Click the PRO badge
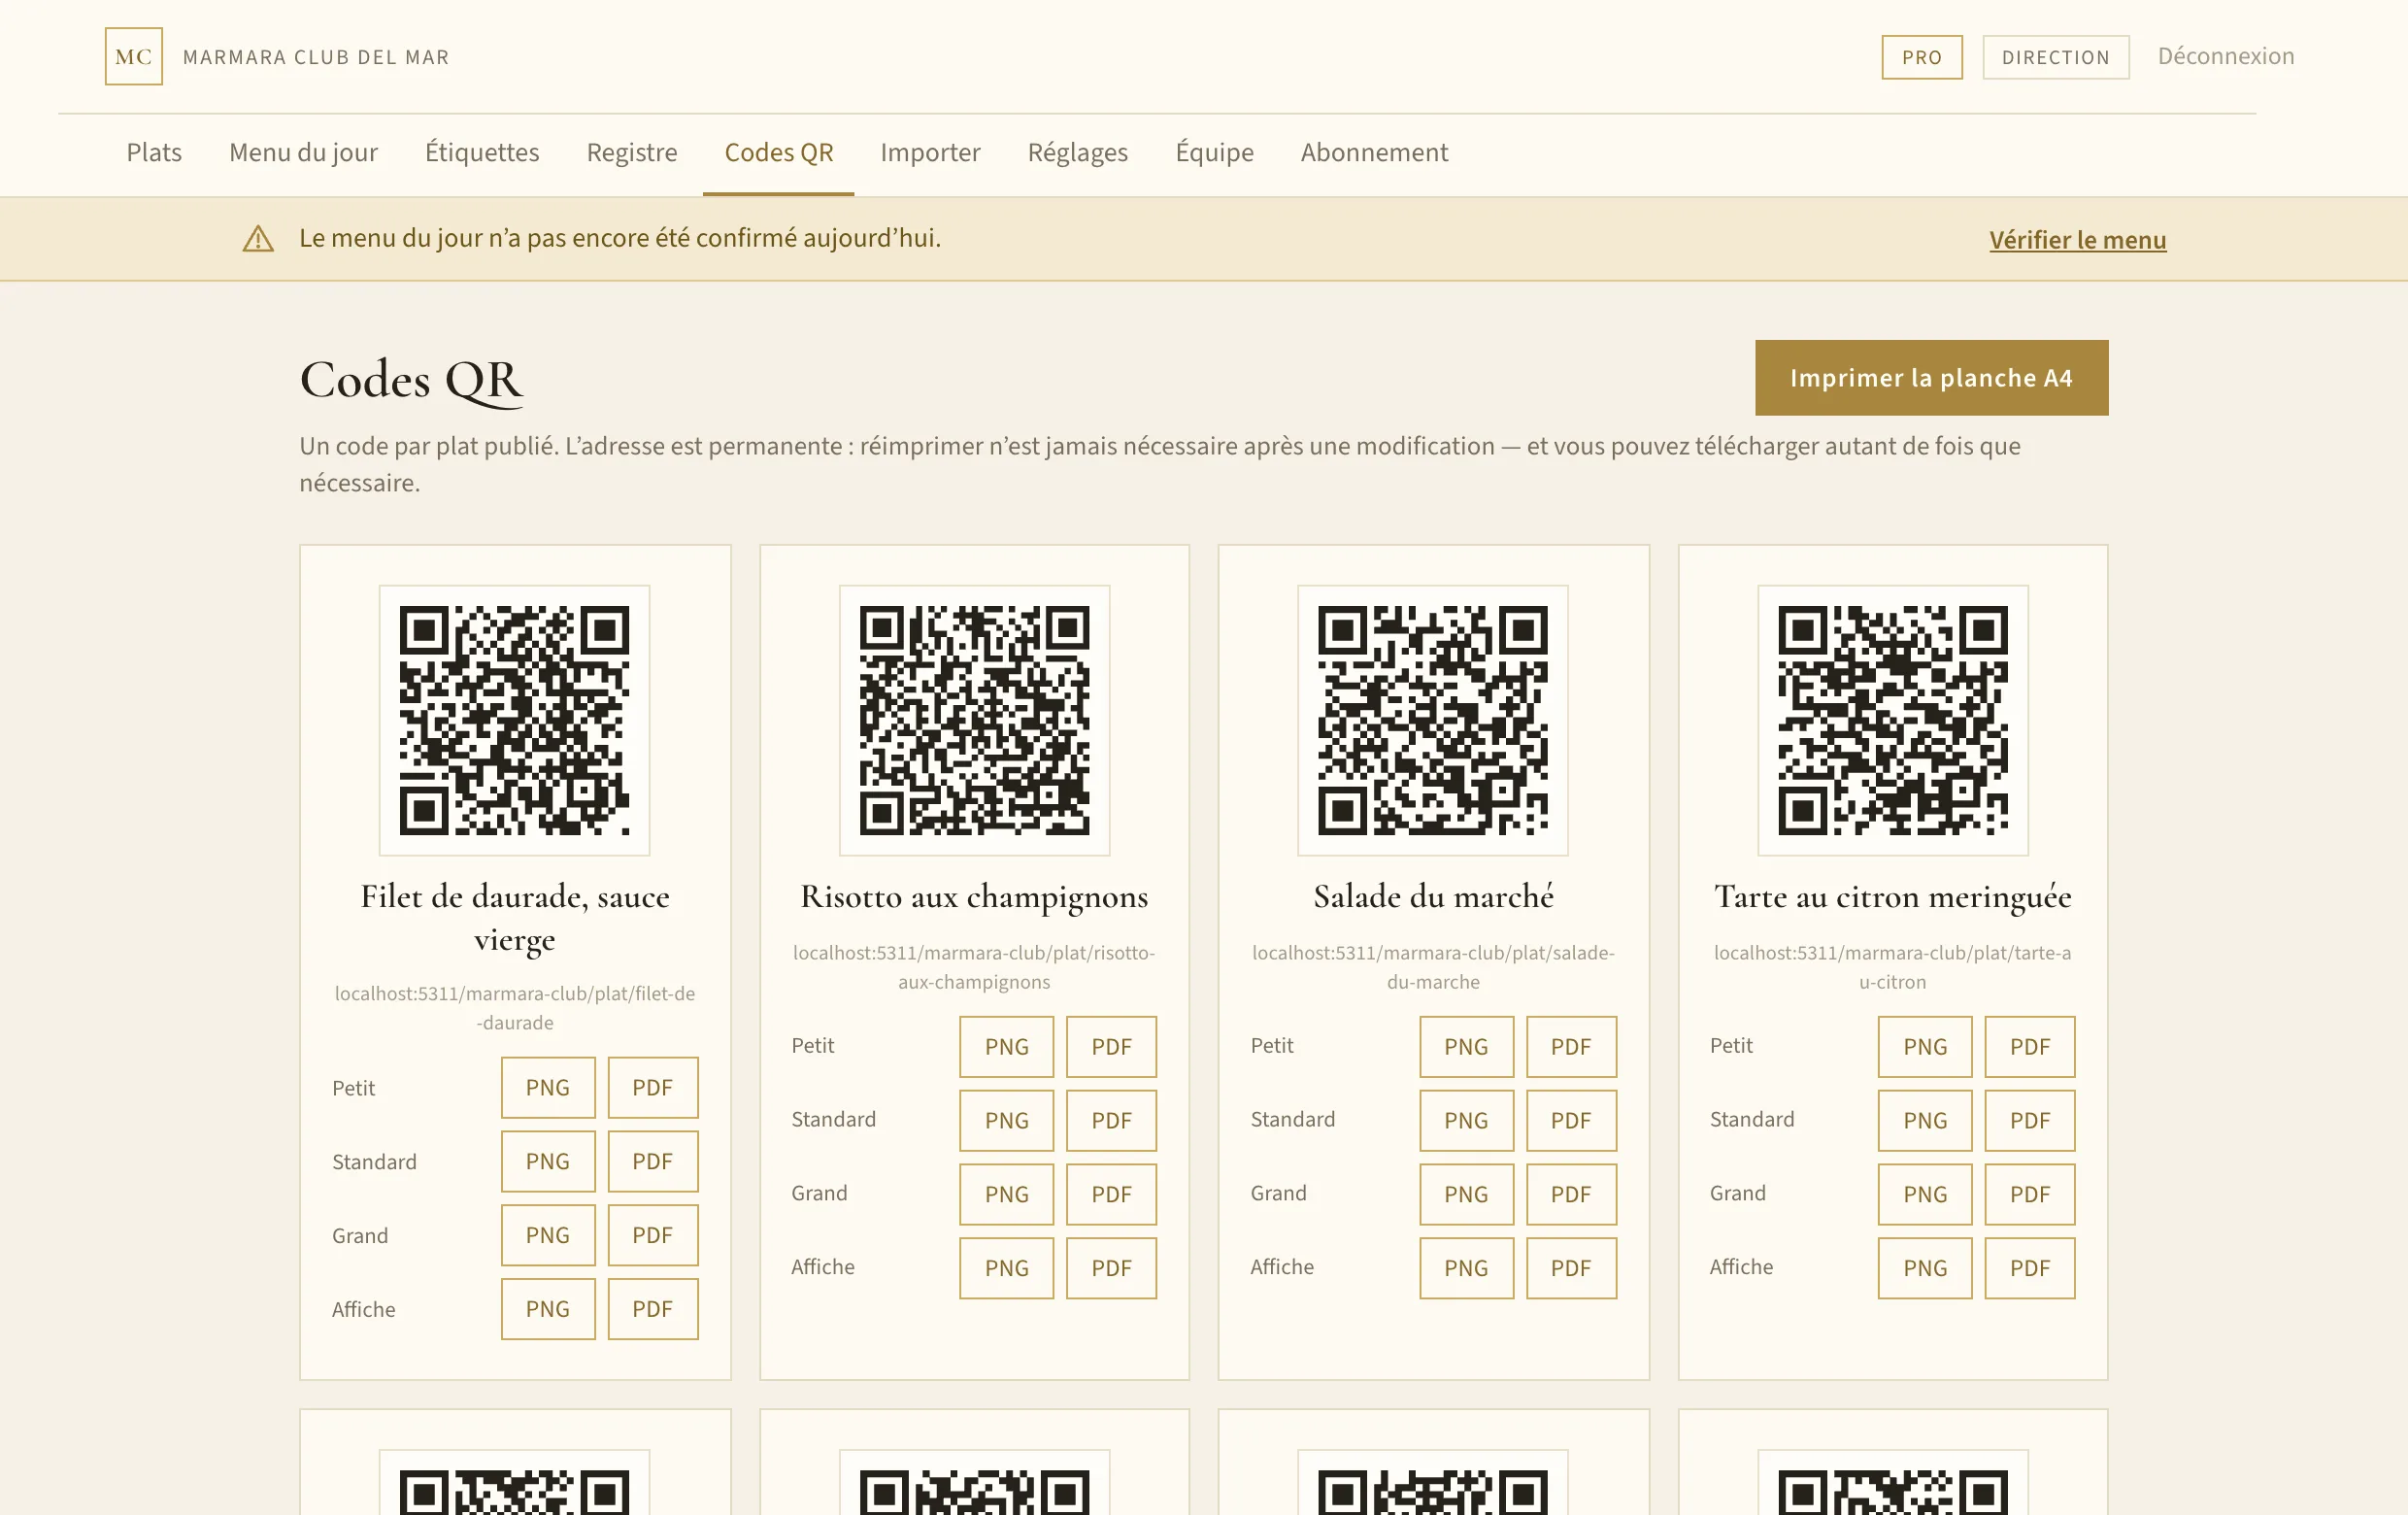2408x1515 pixels. pos(1922,57)
